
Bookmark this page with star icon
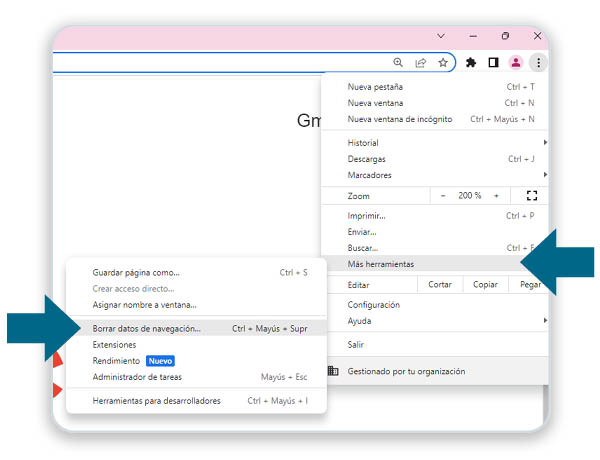click(442, 62)
